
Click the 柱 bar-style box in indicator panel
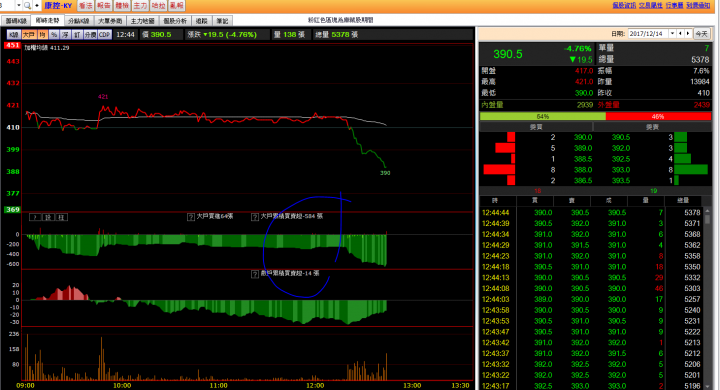point(62,217)
